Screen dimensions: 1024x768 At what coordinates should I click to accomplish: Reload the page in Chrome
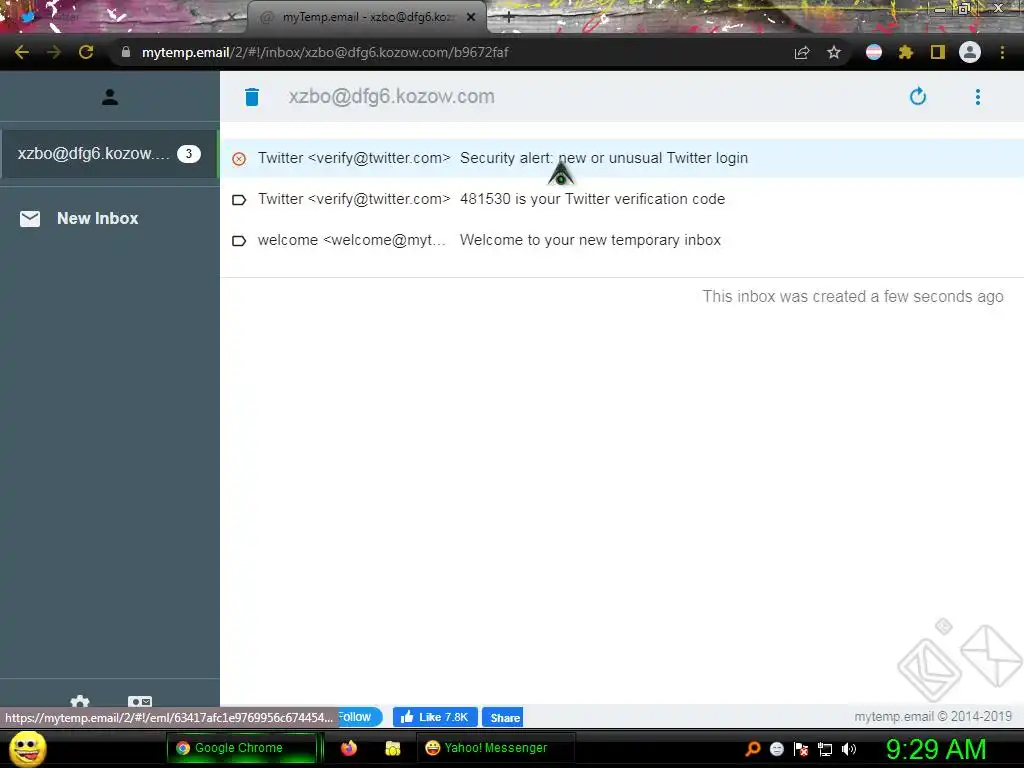click(x=86, y=52)
